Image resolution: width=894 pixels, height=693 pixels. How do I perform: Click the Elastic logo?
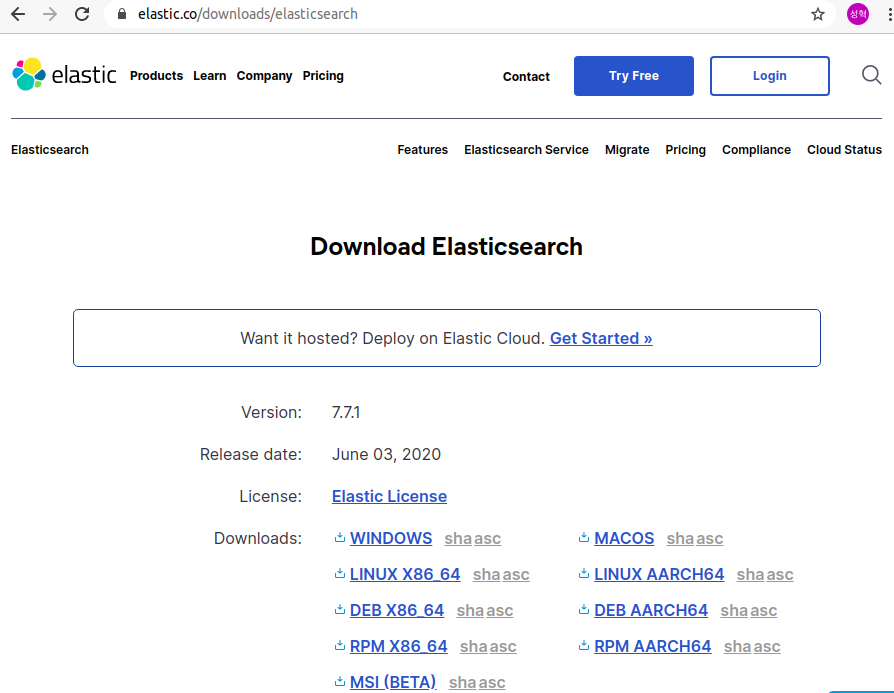64,75
